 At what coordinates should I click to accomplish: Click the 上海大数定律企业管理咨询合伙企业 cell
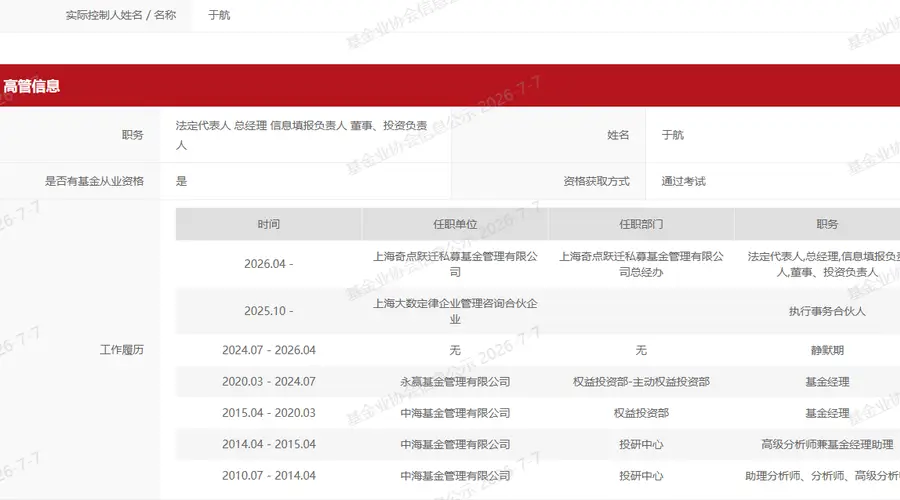click(455, 311)
